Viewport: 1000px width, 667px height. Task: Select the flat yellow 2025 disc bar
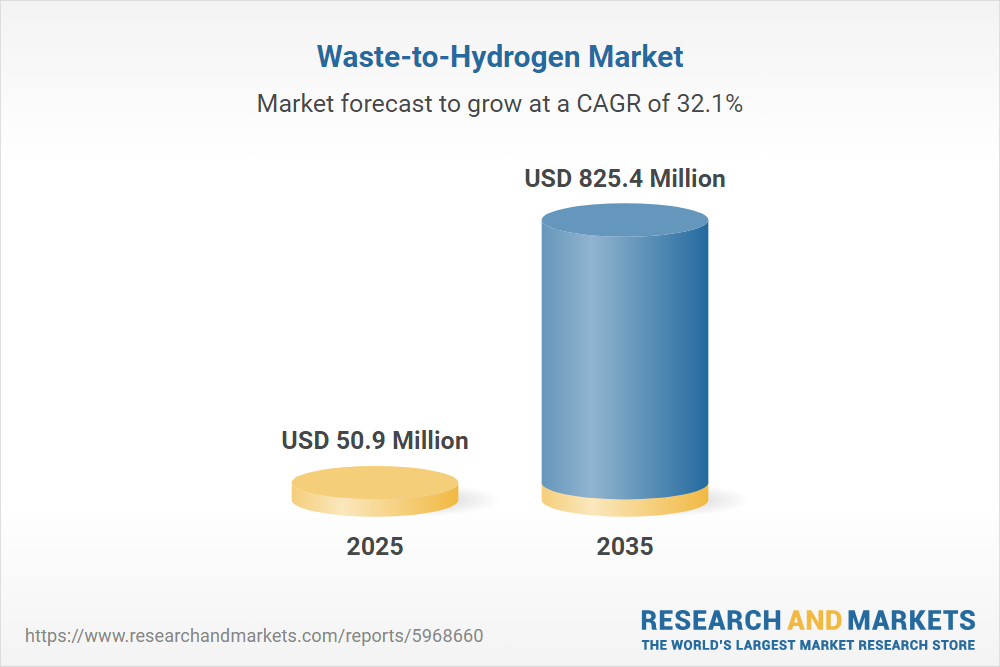pos(375,491)
